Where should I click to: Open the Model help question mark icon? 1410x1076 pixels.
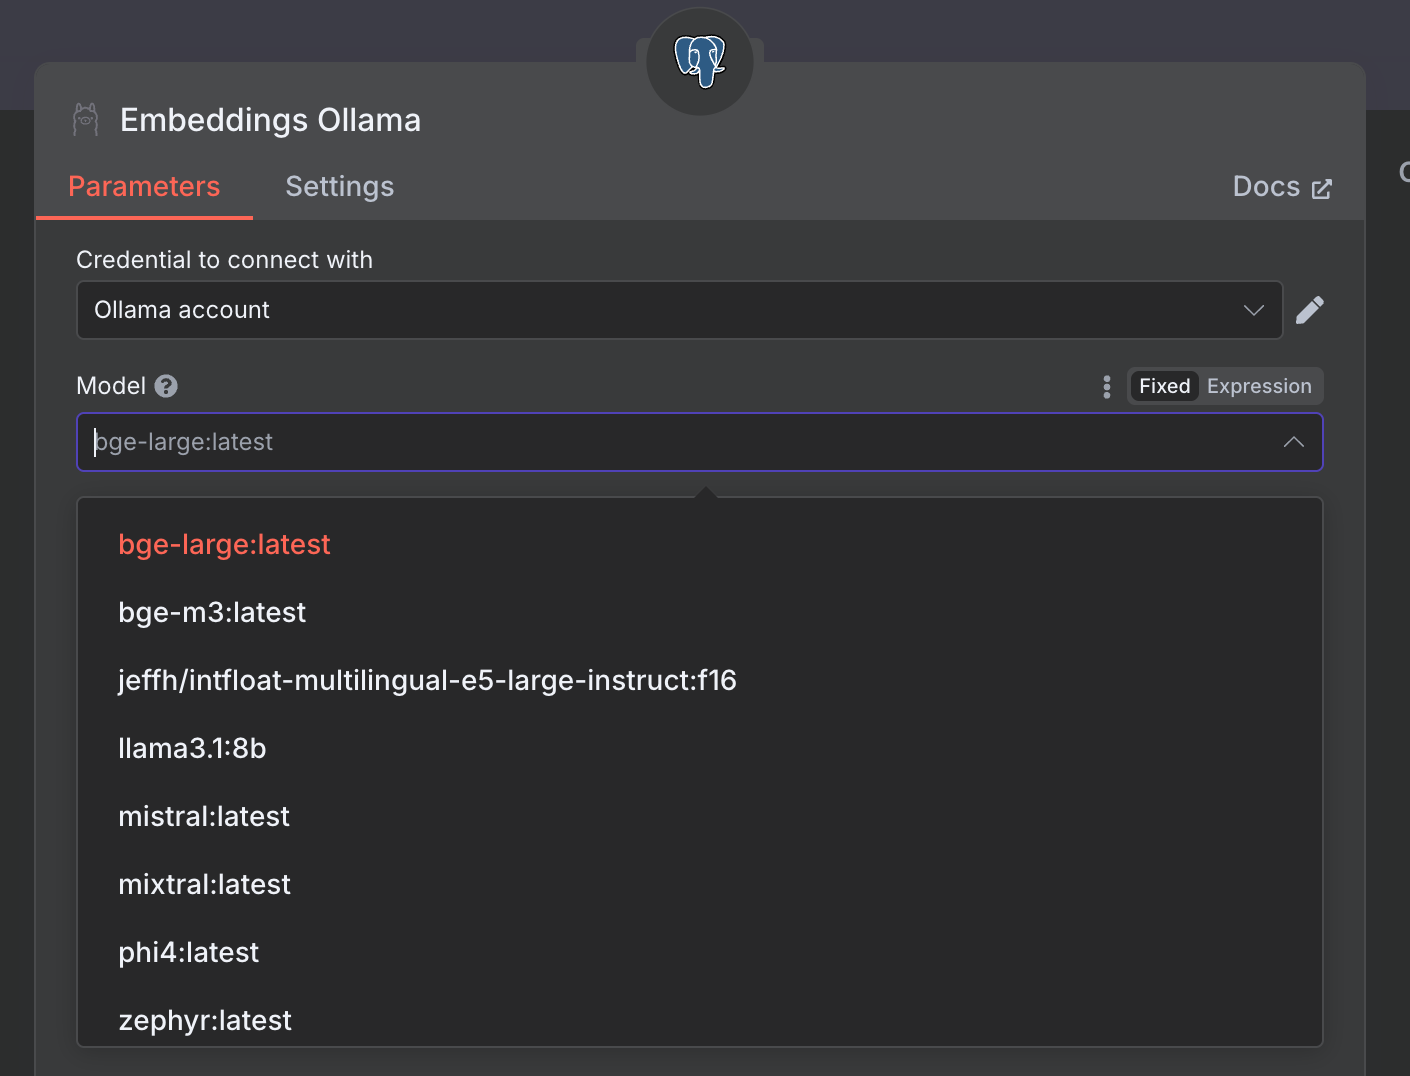coord(166,386)
